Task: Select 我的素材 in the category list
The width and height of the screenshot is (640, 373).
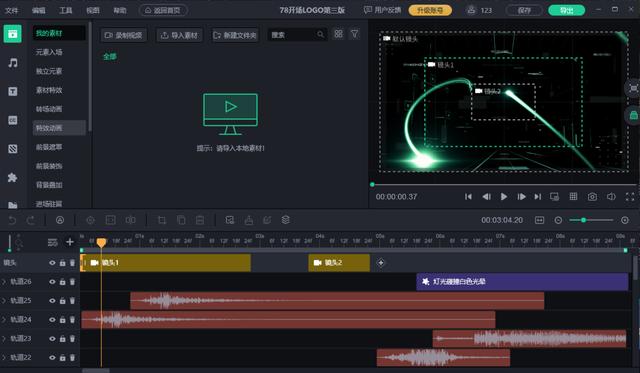Action: (x=59, y=33)
